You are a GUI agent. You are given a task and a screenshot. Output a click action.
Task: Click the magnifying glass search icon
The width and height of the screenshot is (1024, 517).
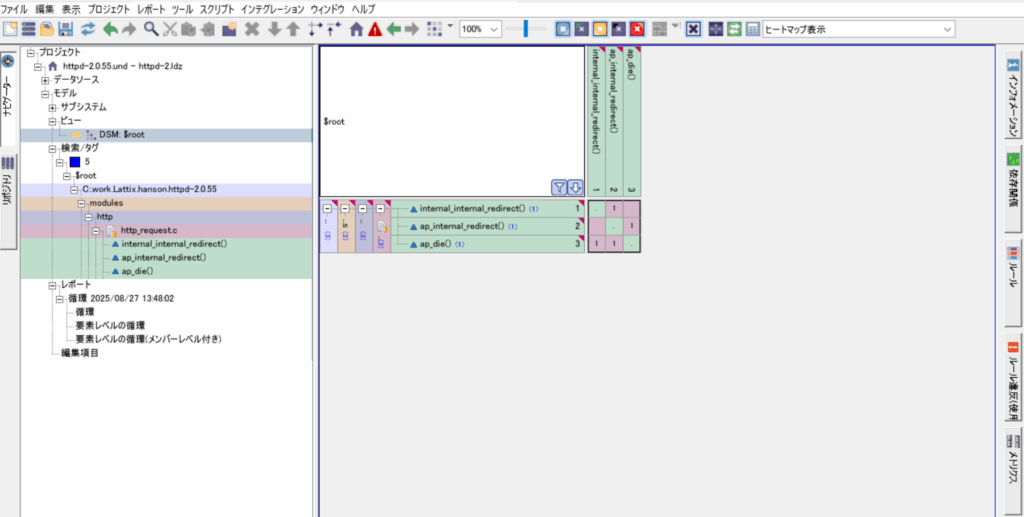point(151,29)
